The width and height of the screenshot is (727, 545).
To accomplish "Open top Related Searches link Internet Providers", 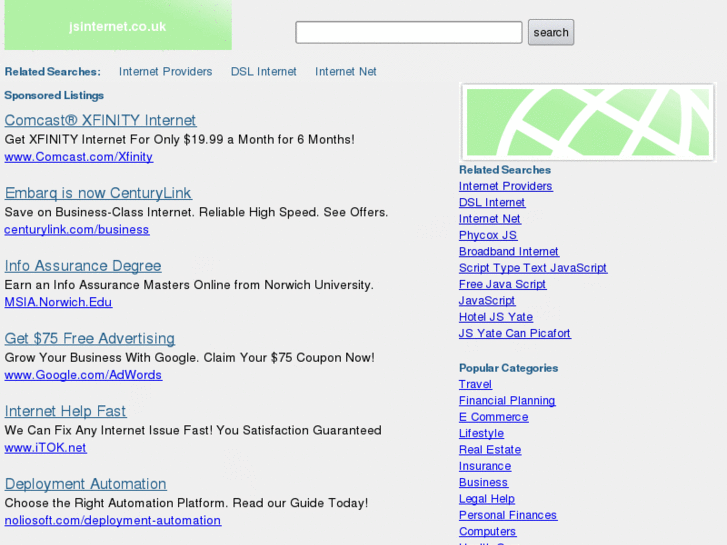I will point(166,71).
